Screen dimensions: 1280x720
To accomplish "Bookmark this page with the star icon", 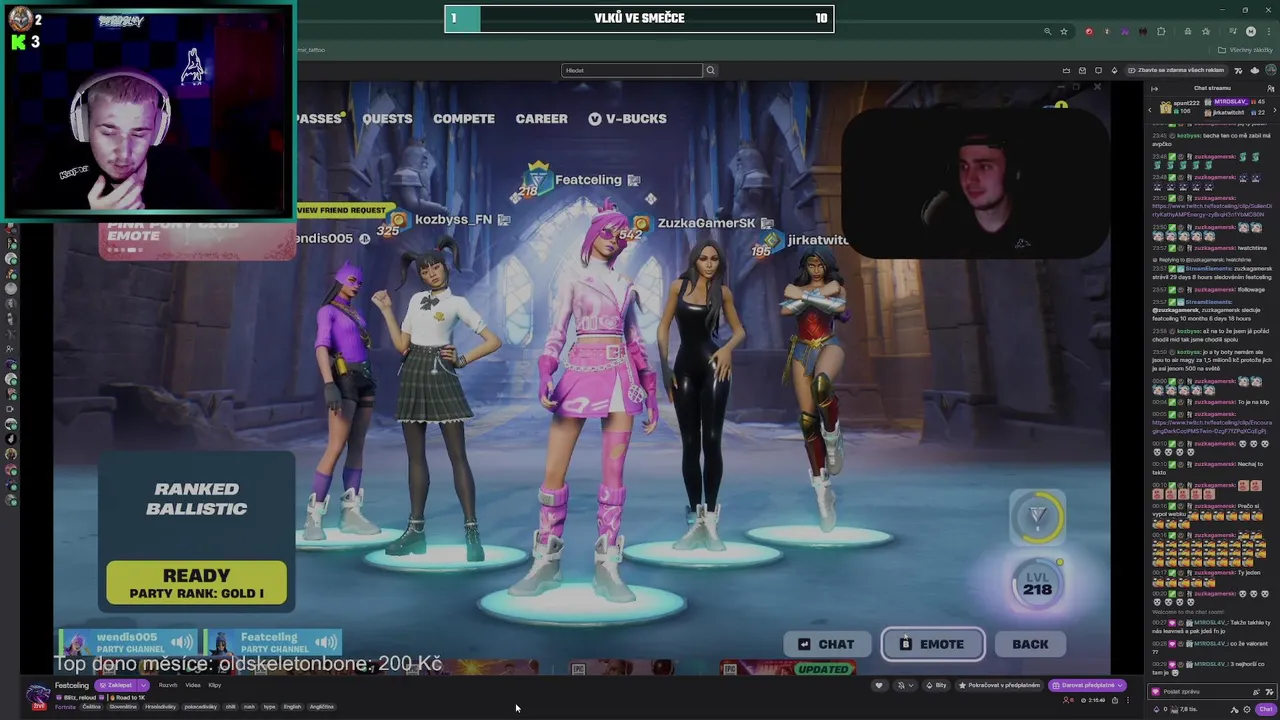I will [1064, 32].
